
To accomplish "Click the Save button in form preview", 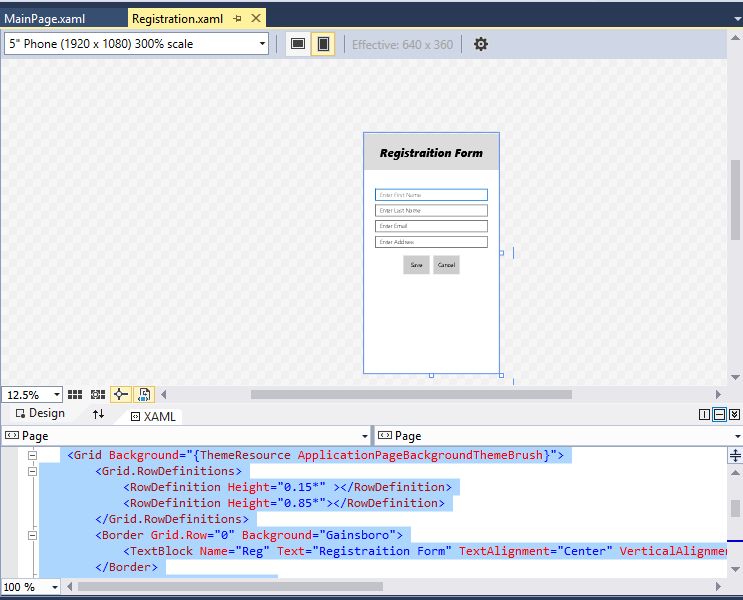I will (416, 265).
